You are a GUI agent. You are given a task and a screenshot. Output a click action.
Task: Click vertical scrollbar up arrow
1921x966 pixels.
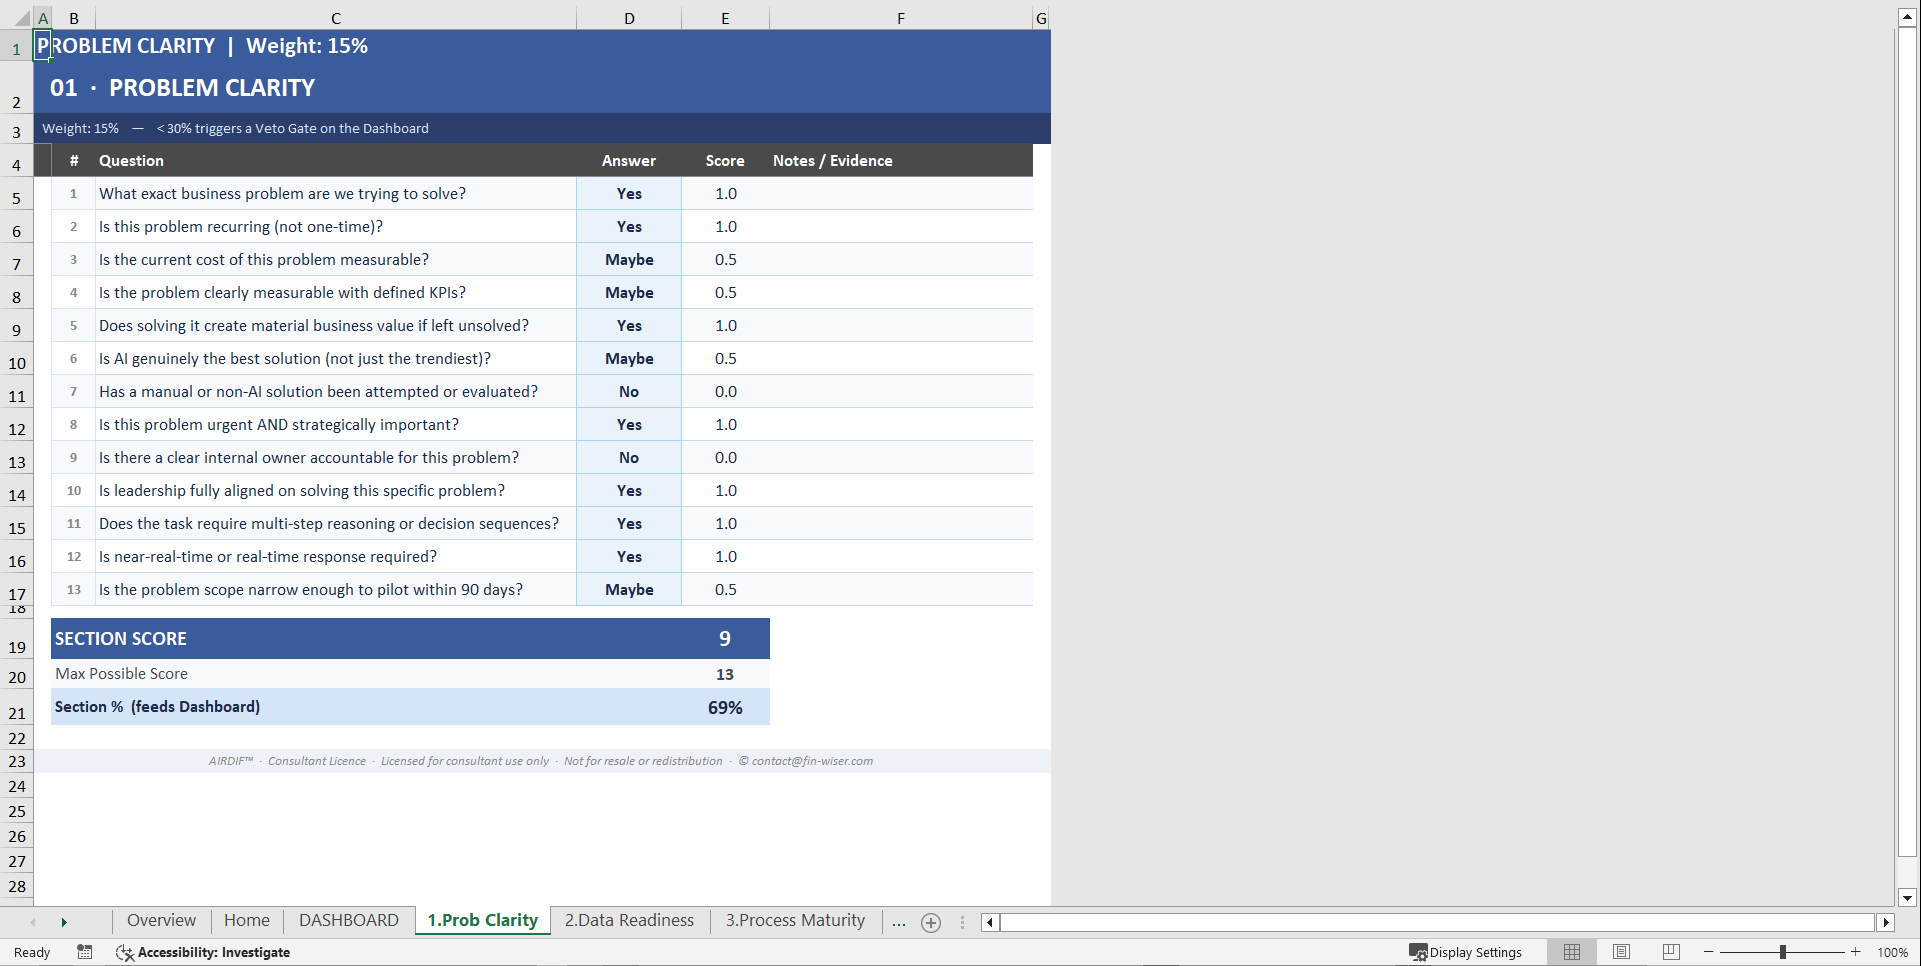pyautogui.click(x=1907, y=17)
